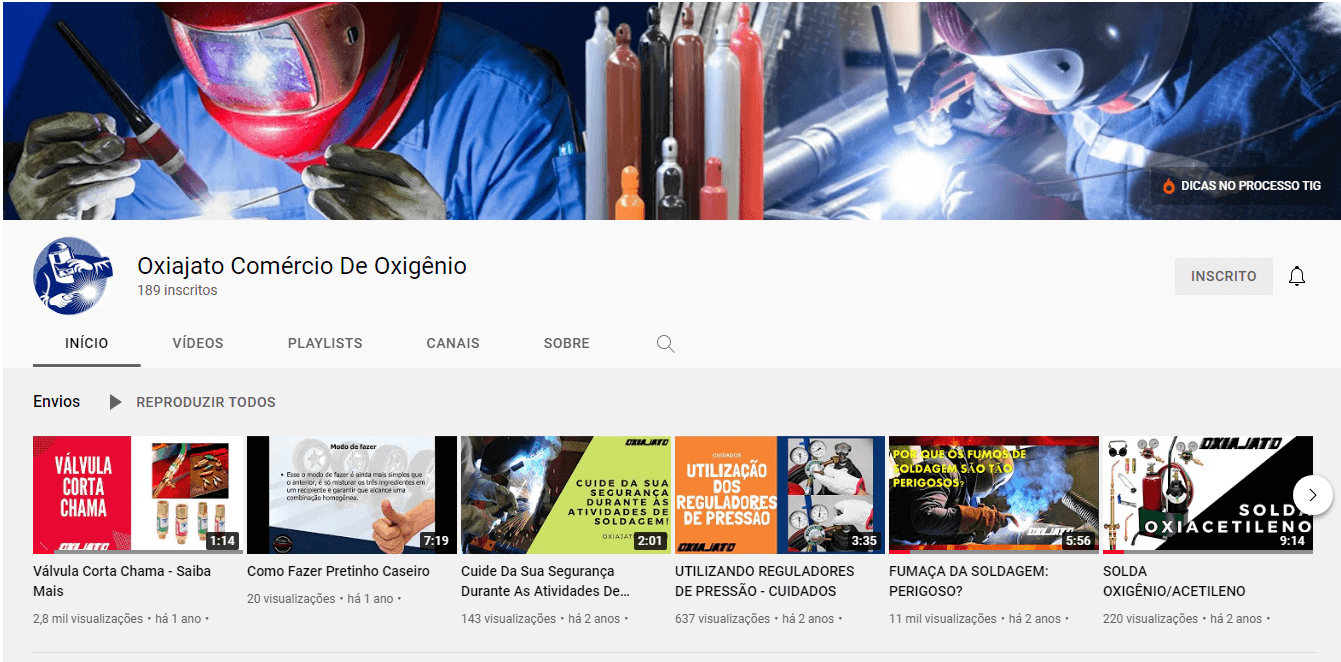The height and width of the screenshot is (662, 1341).
Task: Click the FUMAÇA DA SOLDAGEM: PERIGOSO? title
Action: [968, 581]
